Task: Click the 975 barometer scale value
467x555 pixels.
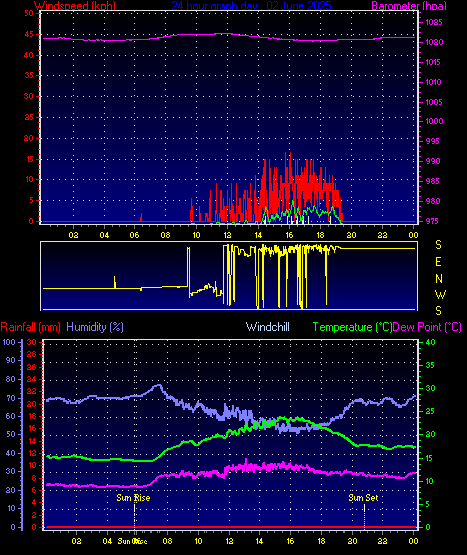Action: click(432, 221)
